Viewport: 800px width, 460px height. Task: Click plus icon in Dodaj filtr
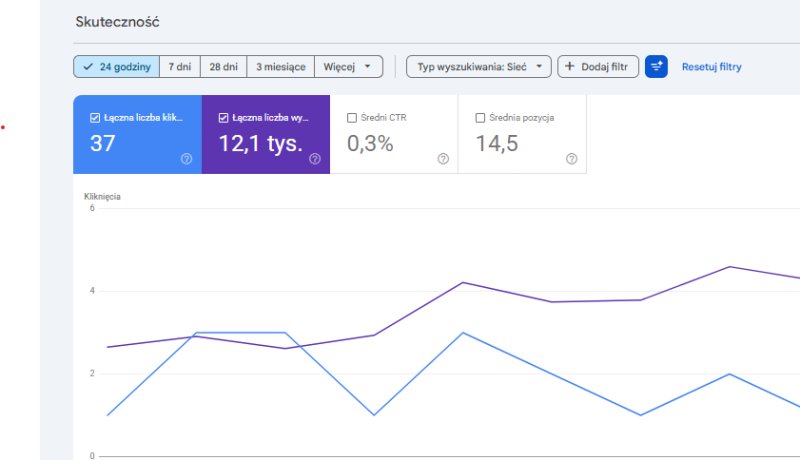(570, 66)
